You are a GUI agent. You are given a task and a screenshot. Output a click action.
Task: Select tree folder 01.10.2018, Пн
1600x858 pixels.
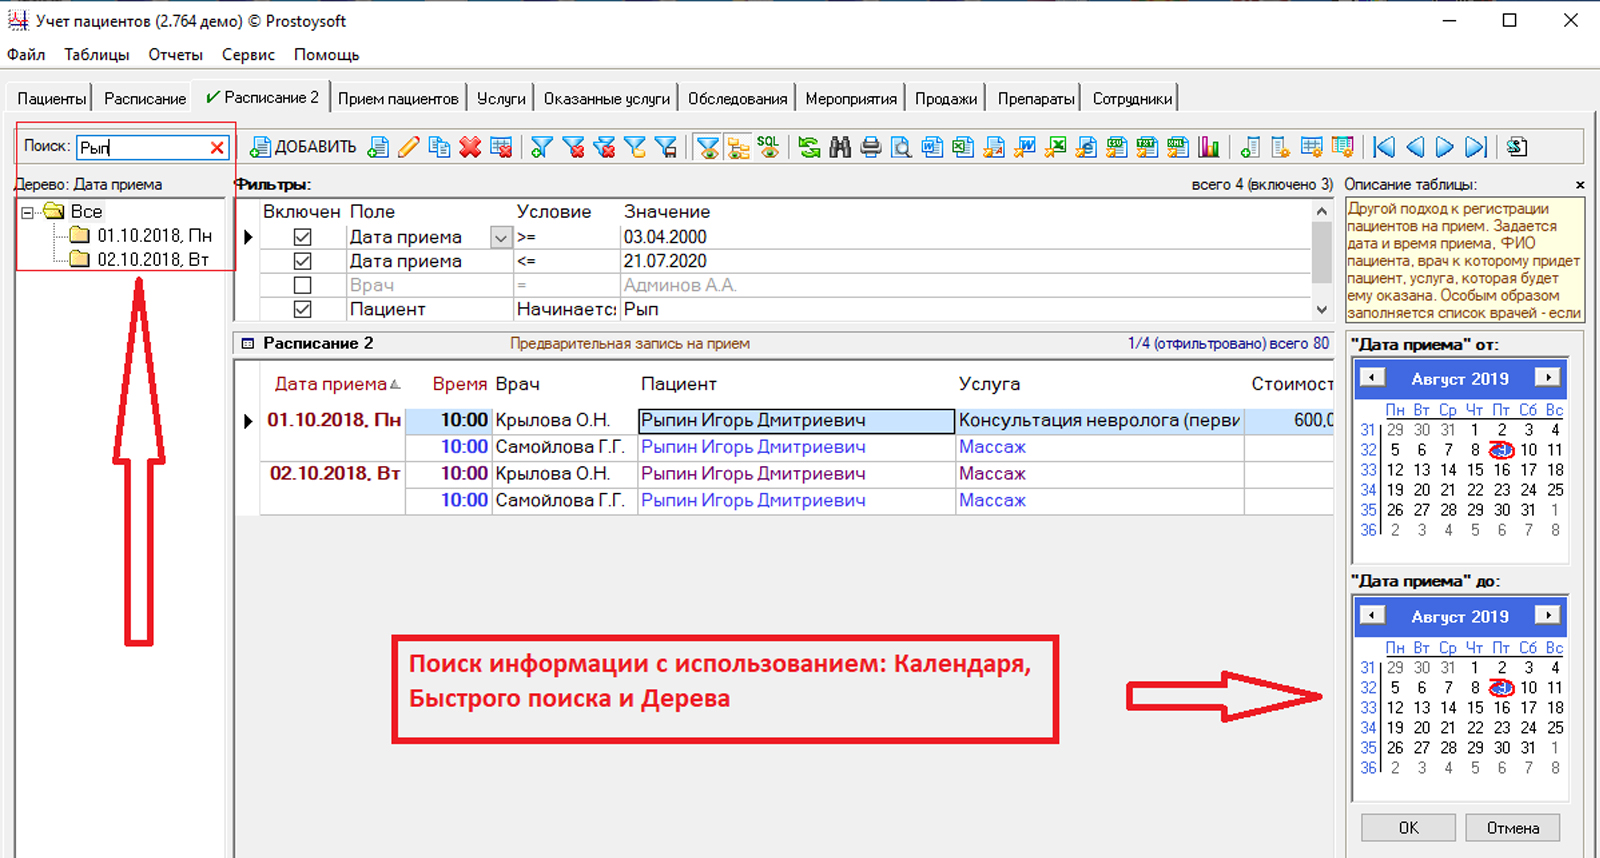click(x=154, y=236)
